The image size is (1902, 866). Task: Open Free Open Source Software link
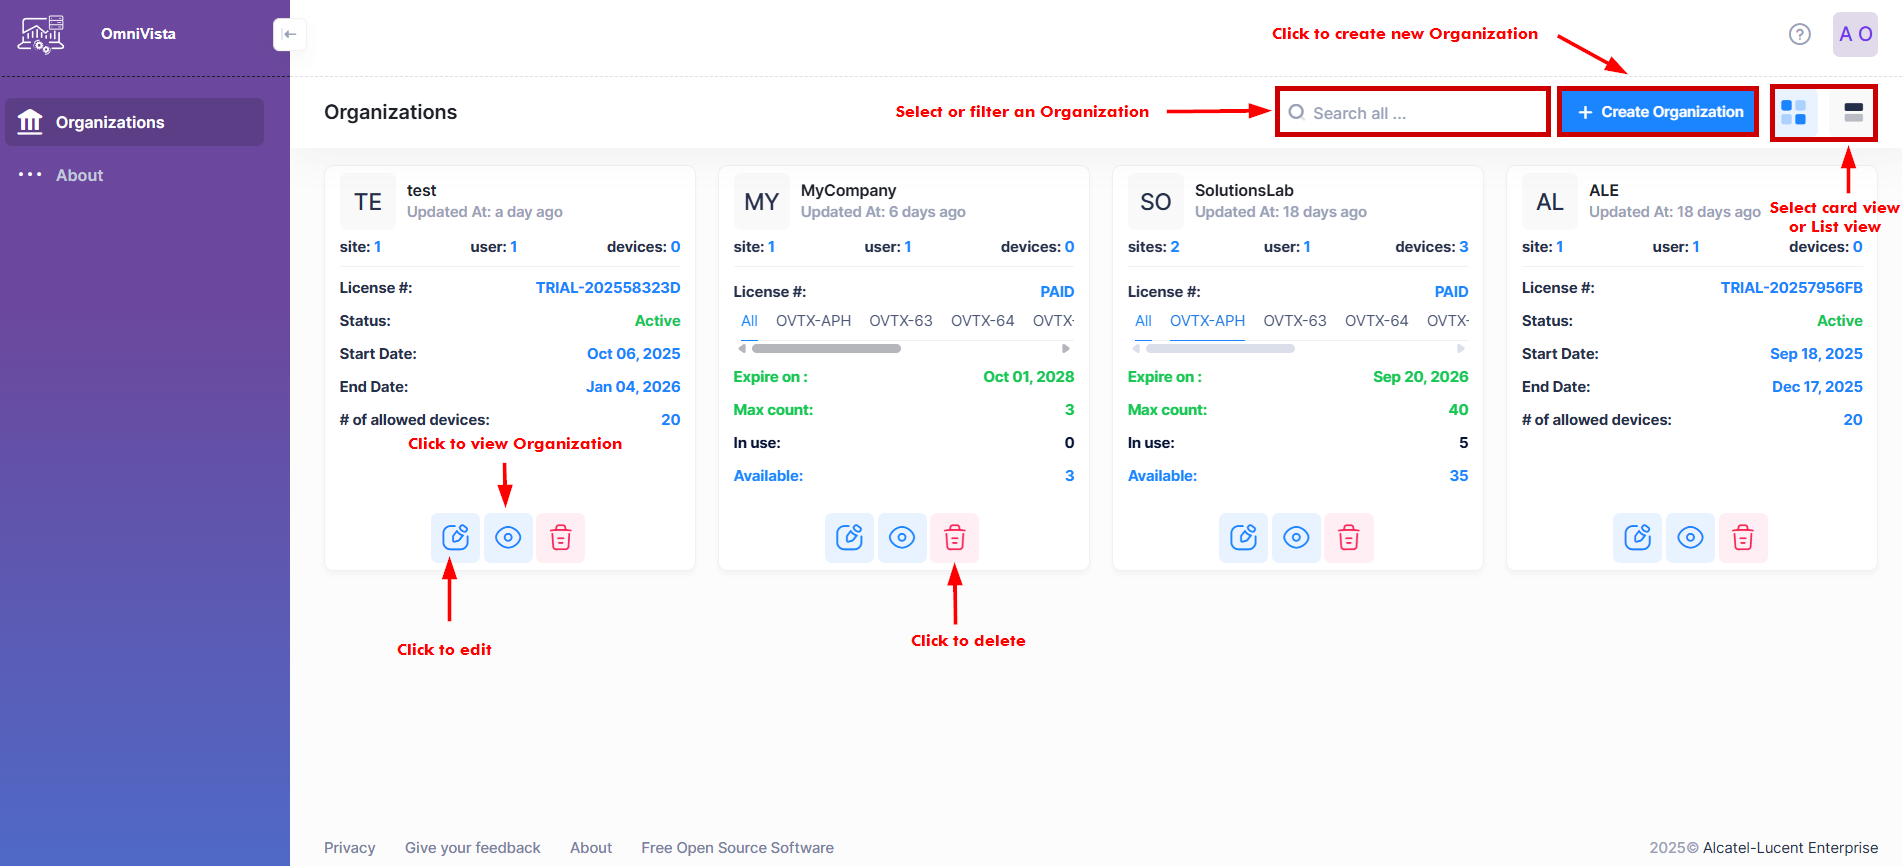(x=737, y=847)
